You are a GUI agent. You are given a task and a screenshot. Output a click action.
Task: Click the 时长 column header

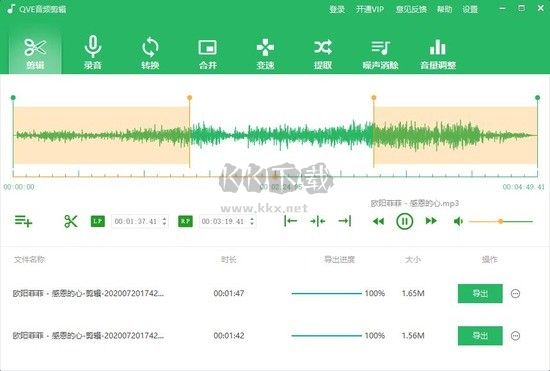coord(228,259)
